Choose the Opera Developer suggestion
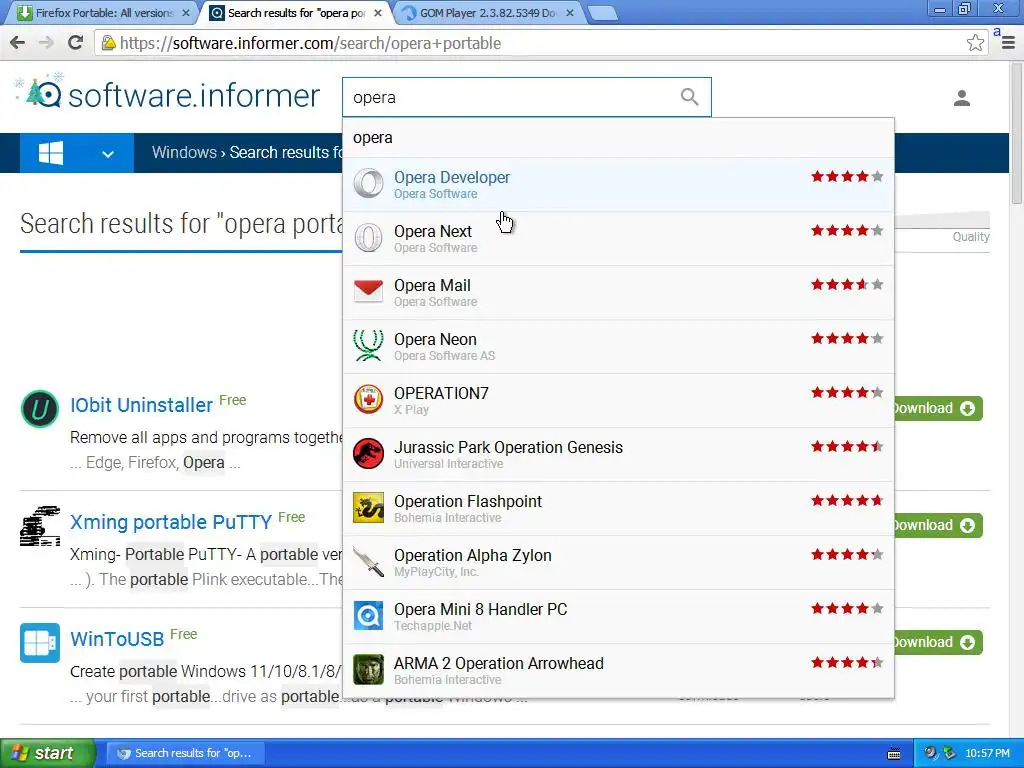Image resolution: width=1024 pixels, height=768 pixels. click(618, 184)
